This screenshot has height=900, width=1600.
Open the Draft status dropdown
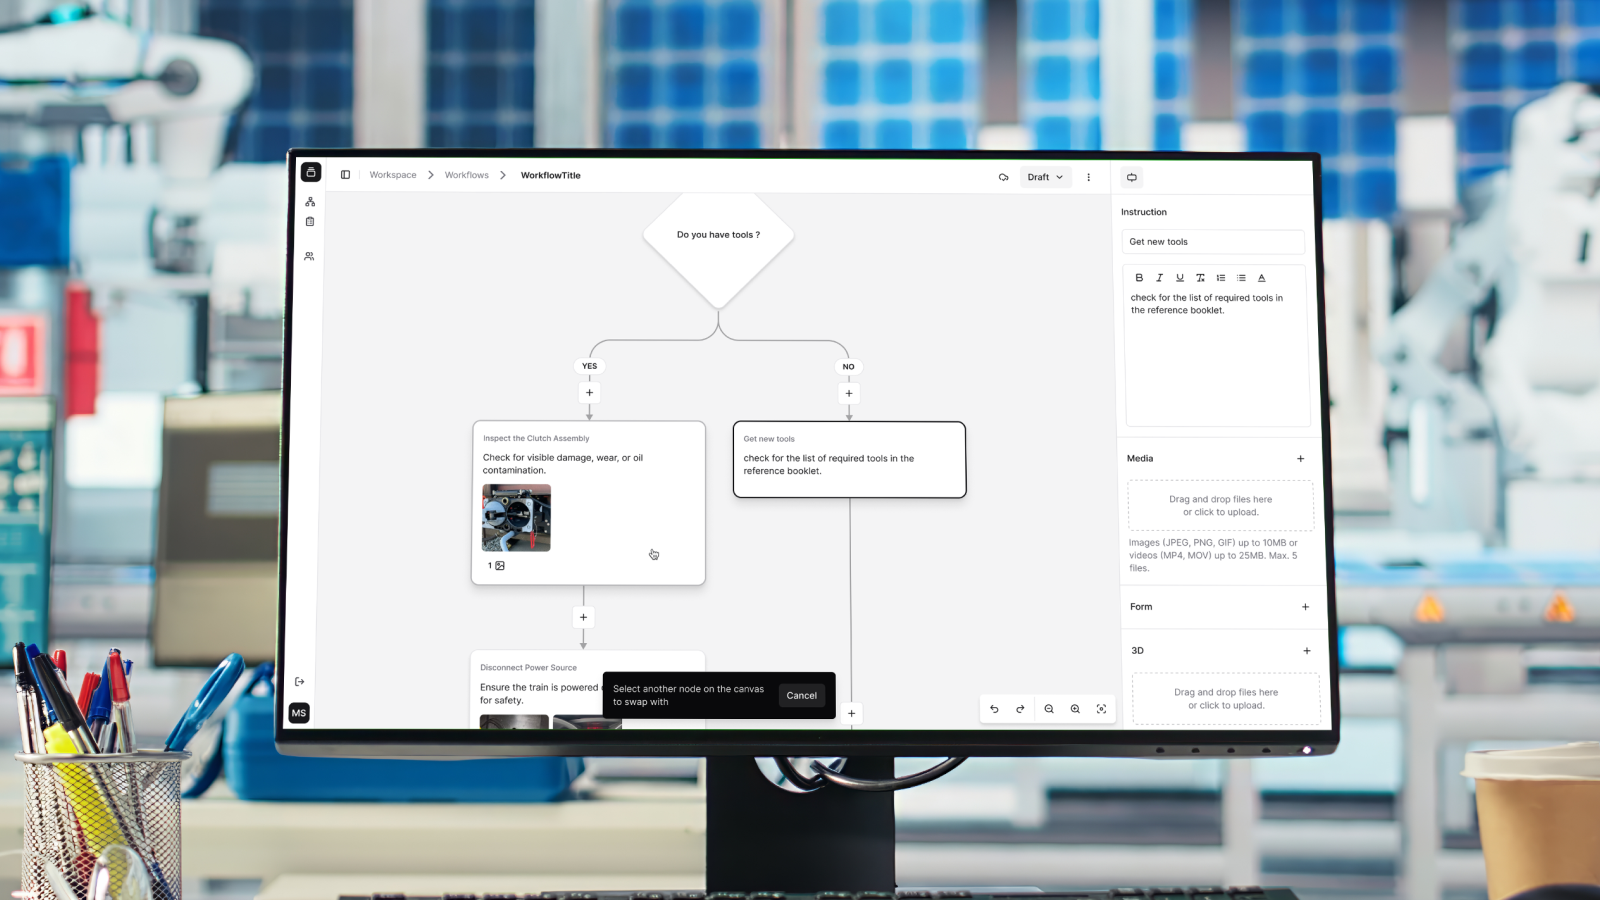pos(1045,177)
